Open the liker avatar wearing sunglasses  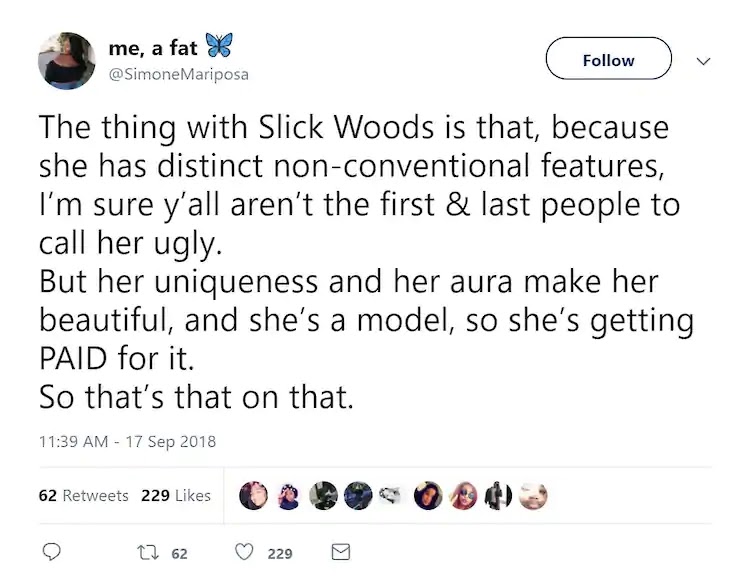coord(463,496)
